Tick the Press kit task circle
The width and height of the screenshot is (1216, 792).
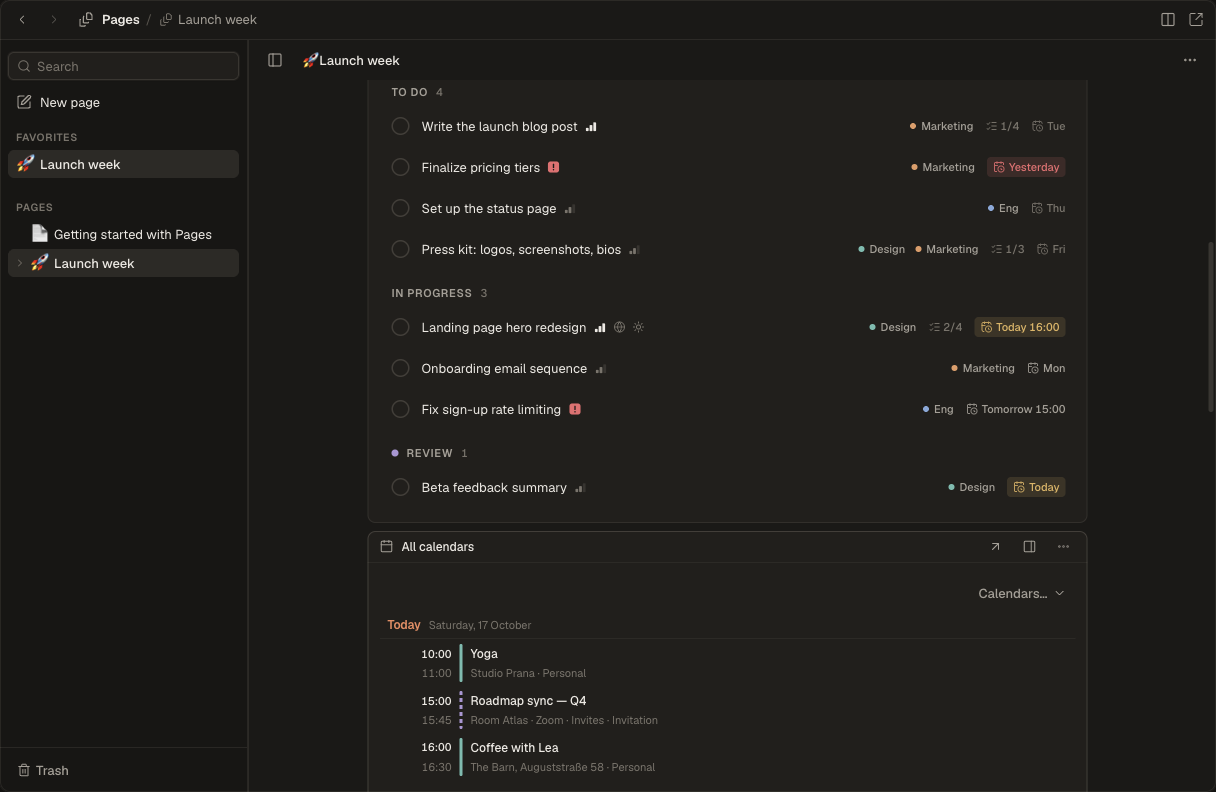tap(400, 249)
